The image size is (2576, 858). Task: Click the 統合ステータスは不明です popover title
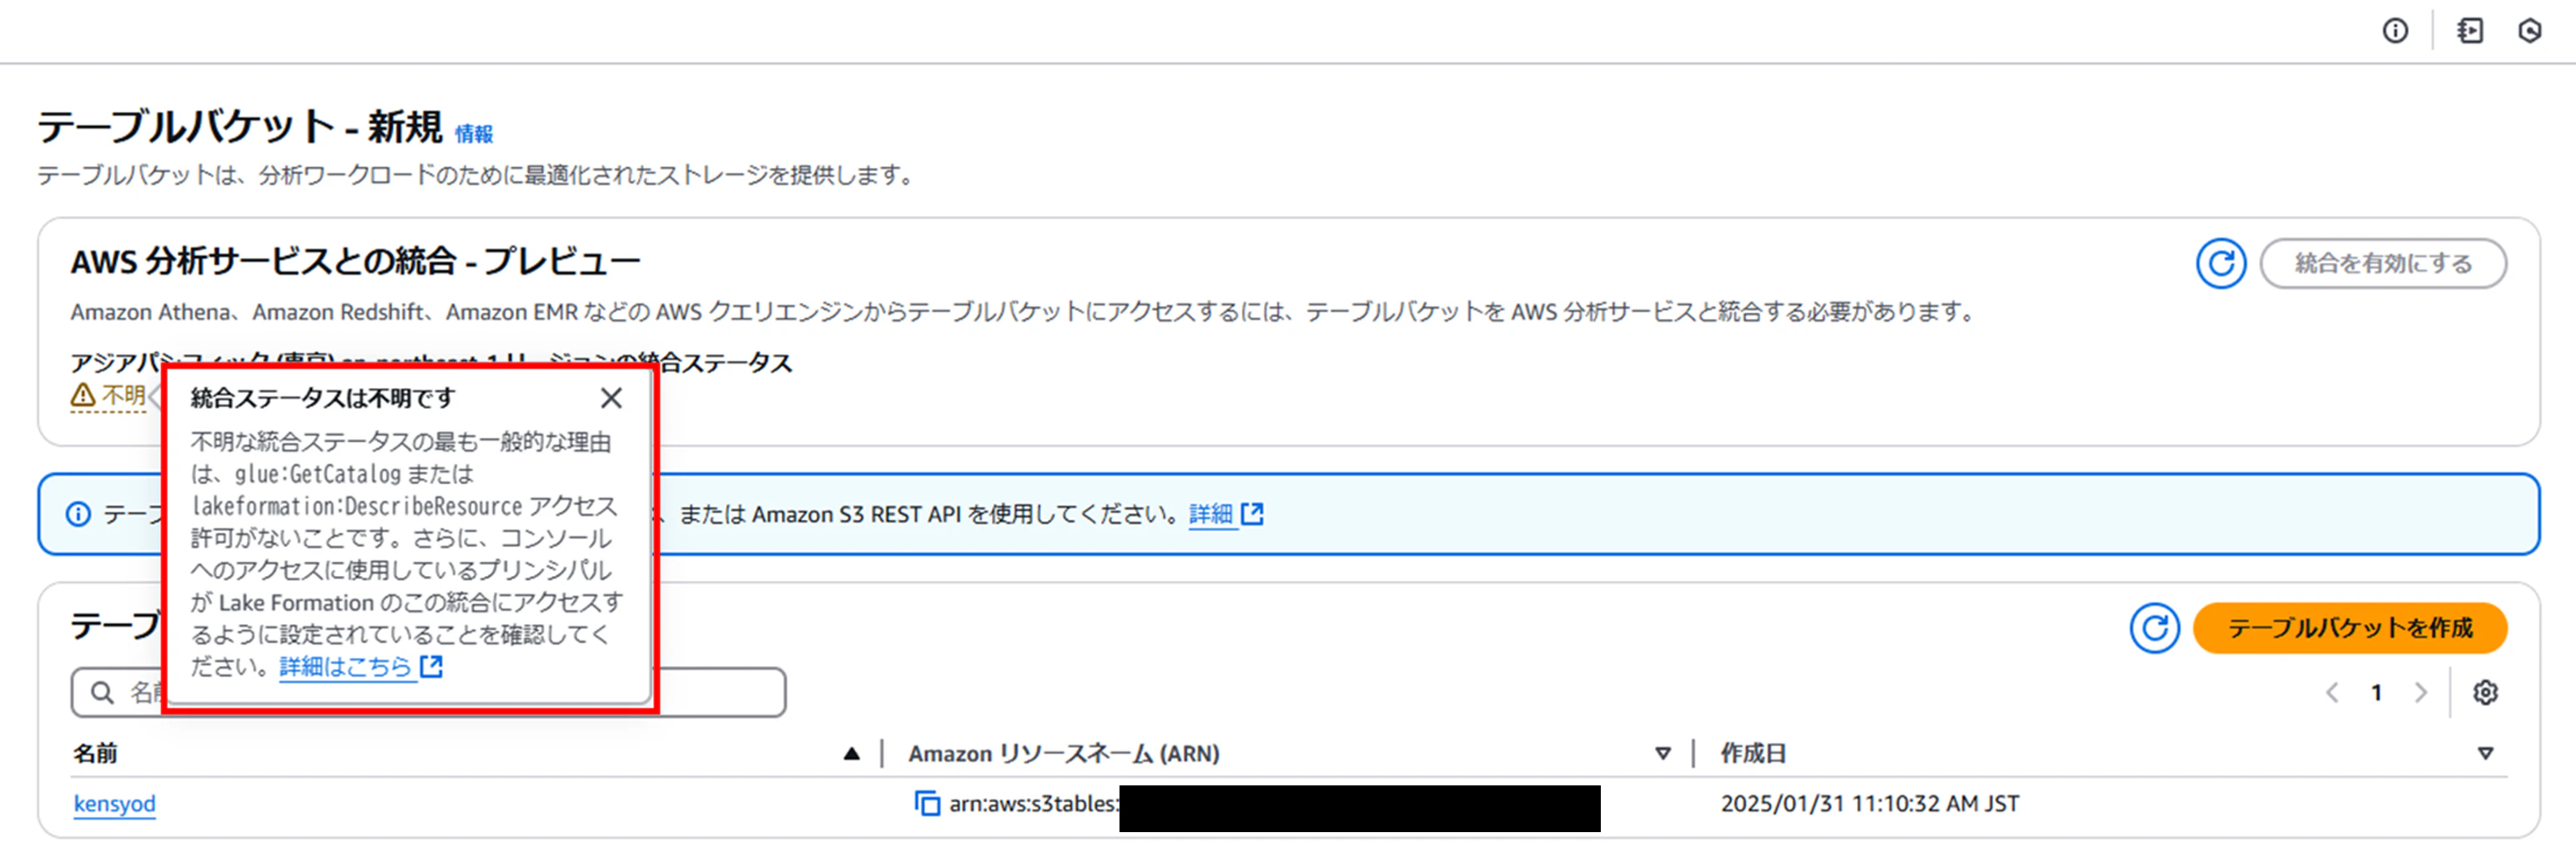pos(322,398)
